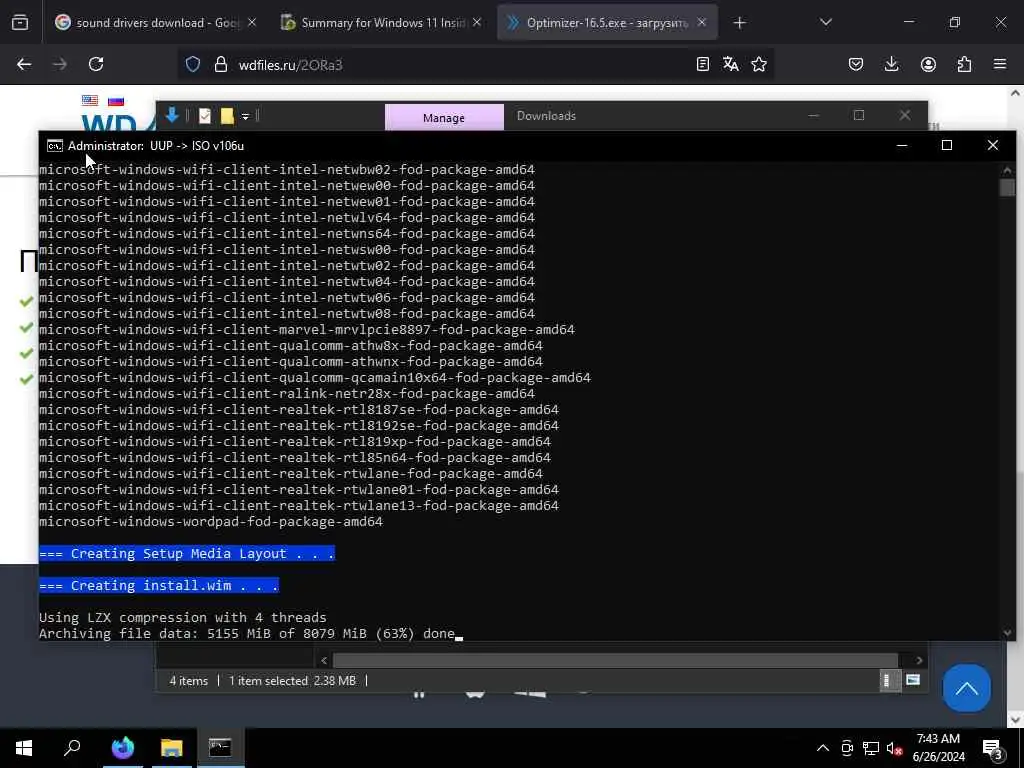Expand the list all tabs dropdown
The height and width of the screenshot is (768, 1024).
click(825, 22)
